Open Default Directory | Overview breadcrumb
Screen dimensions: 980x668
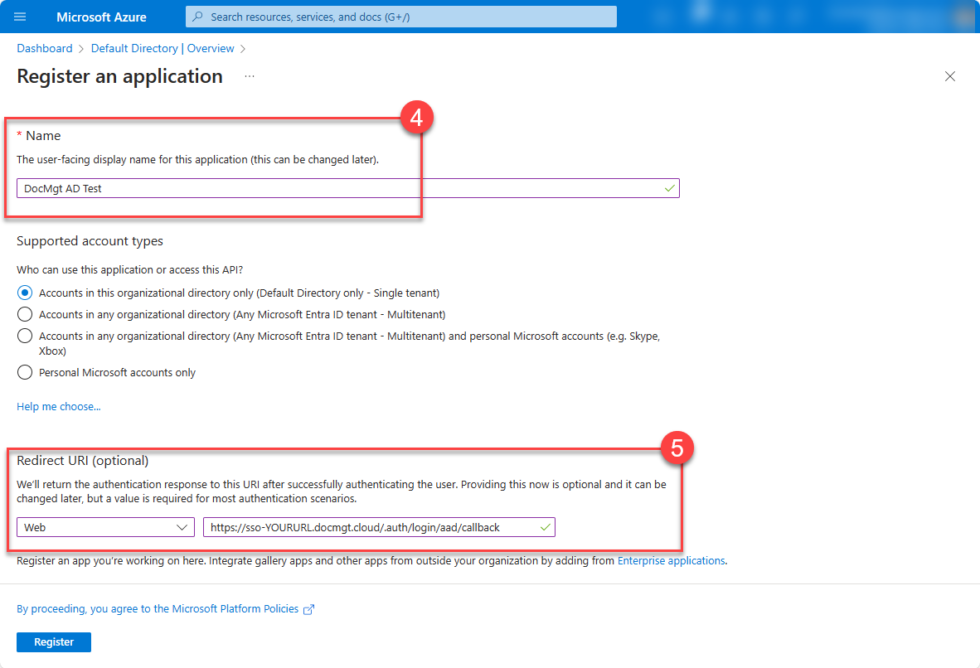(162, 48)
